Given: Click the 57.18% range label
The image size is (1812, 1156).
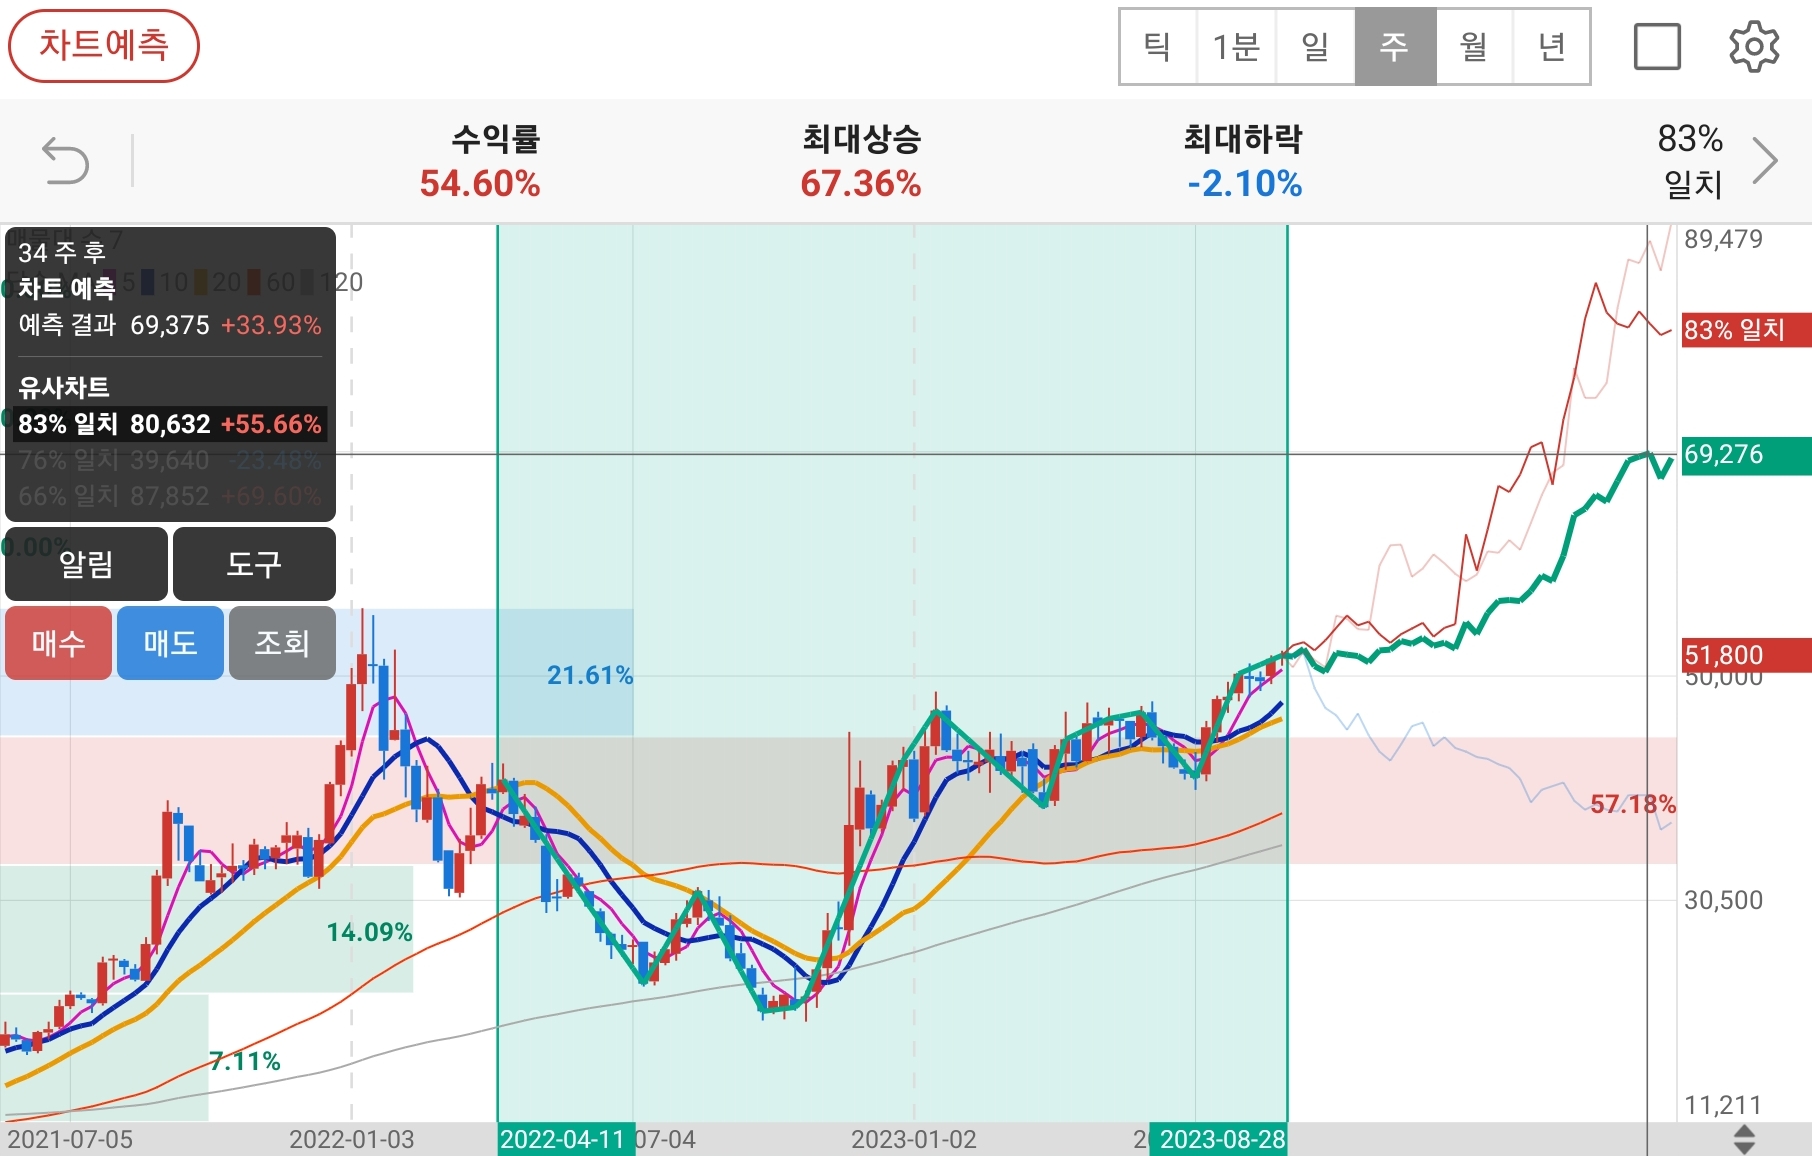Looking at the screenshot, I should pyautogui.click(x=1633, y=804).
